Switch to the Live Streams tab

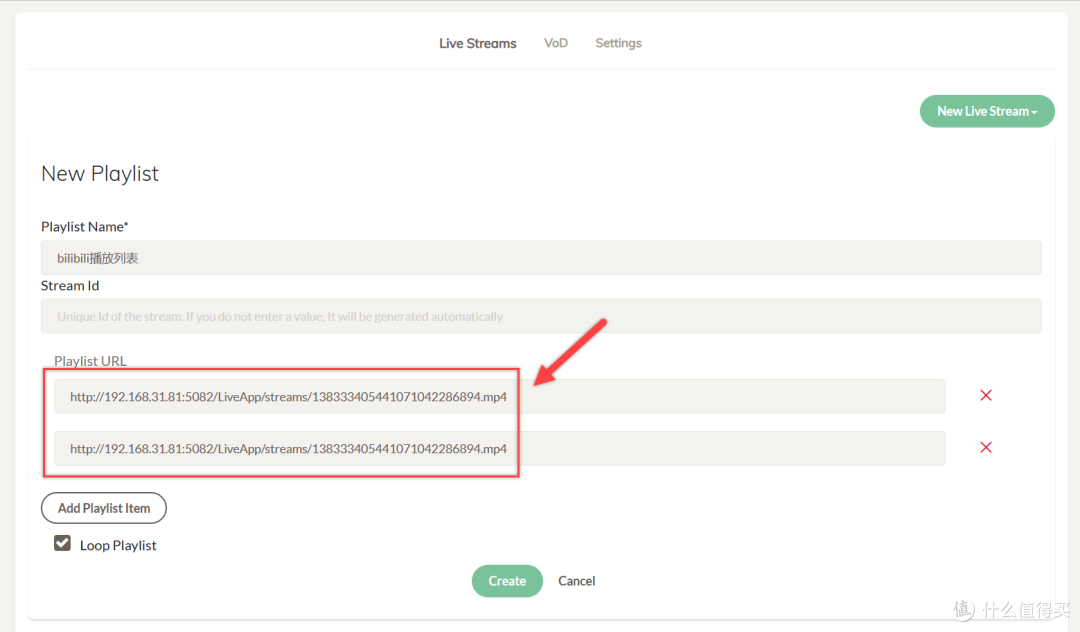pyautogui.click(x=478, y=43)
